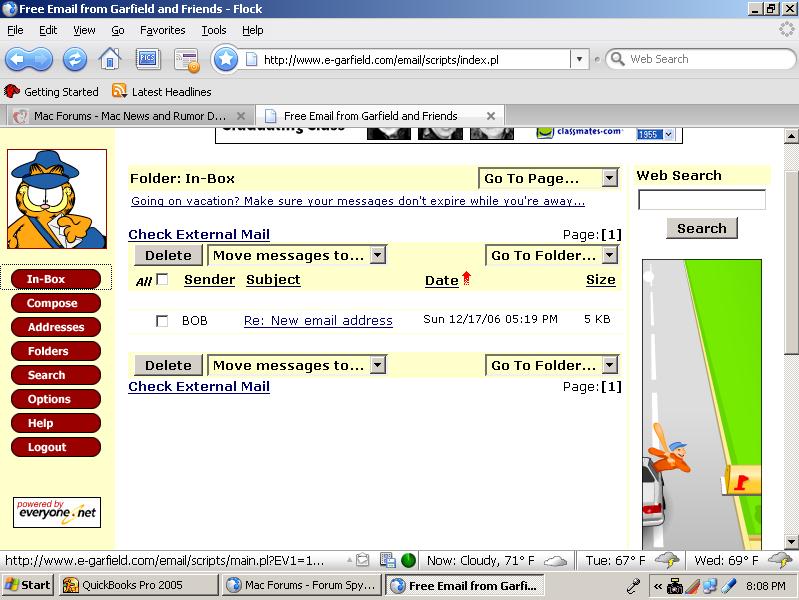Click the tray printer icon
The image size is (799, 600).
point(675,586)
